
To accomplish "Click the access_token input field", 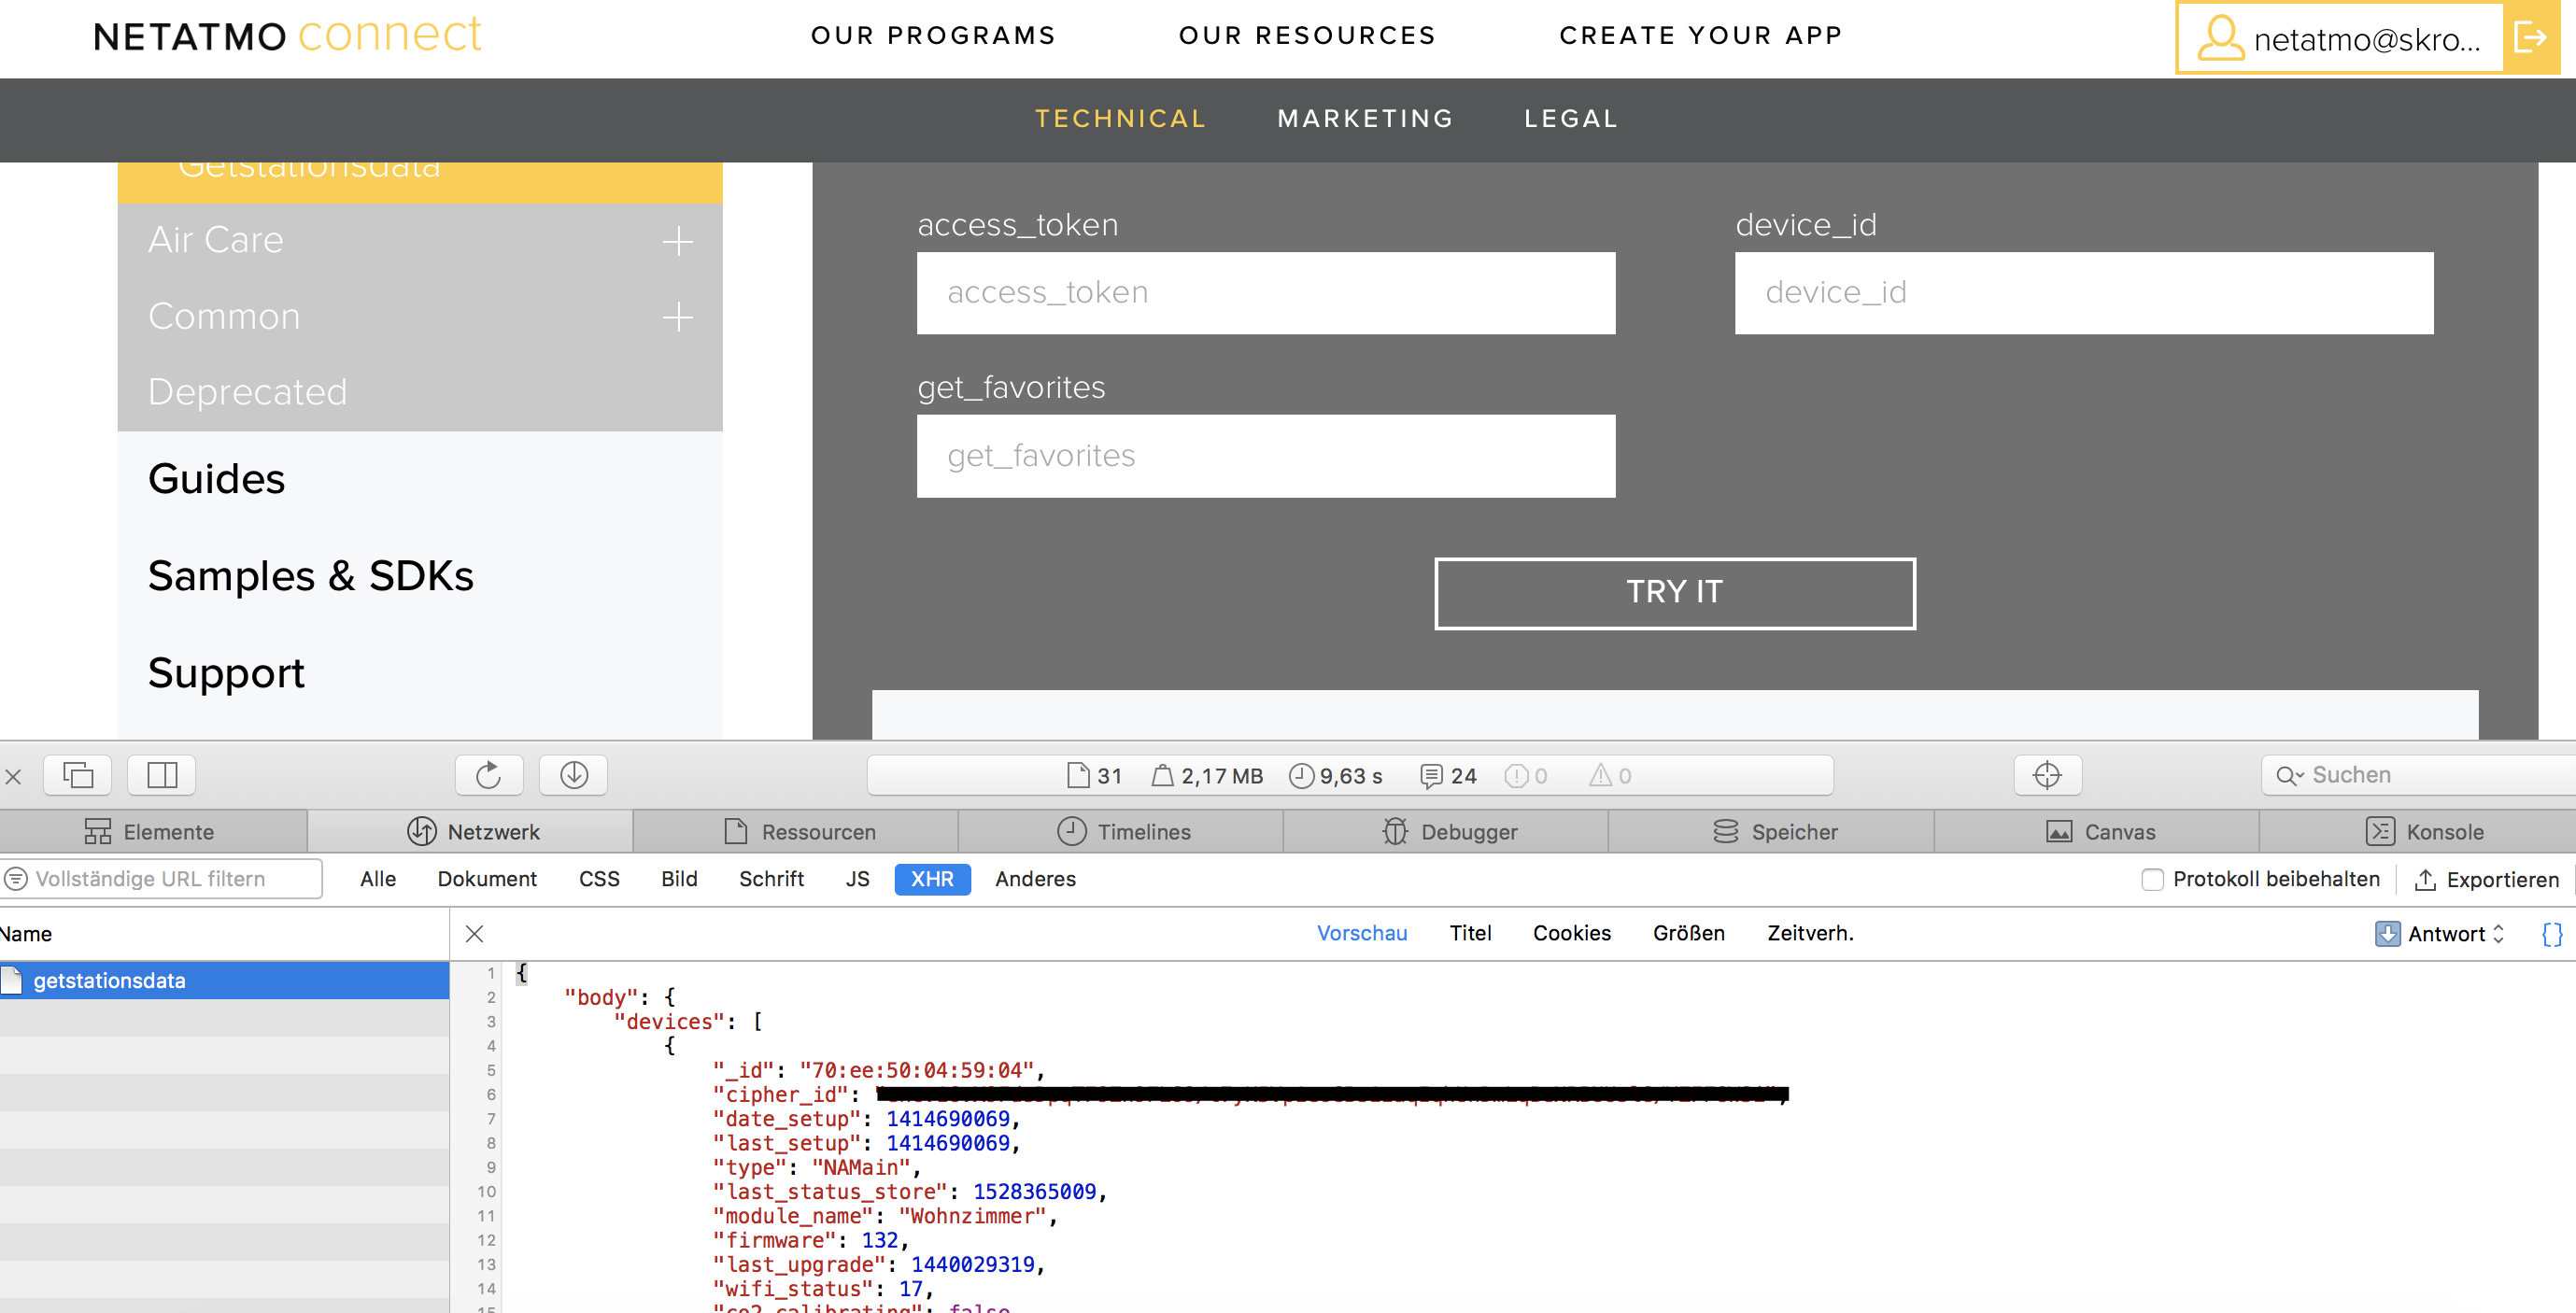I will pyautogui.click(x=1265, y=293).
